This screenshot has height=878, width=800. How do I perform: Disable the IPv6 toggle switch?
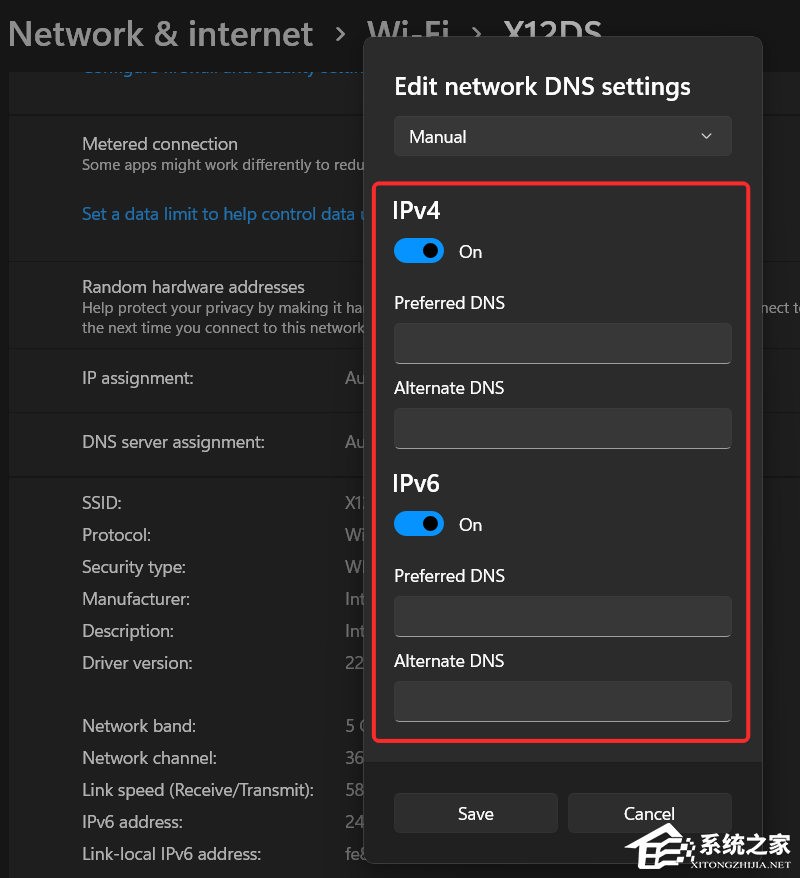click(419, 523)
